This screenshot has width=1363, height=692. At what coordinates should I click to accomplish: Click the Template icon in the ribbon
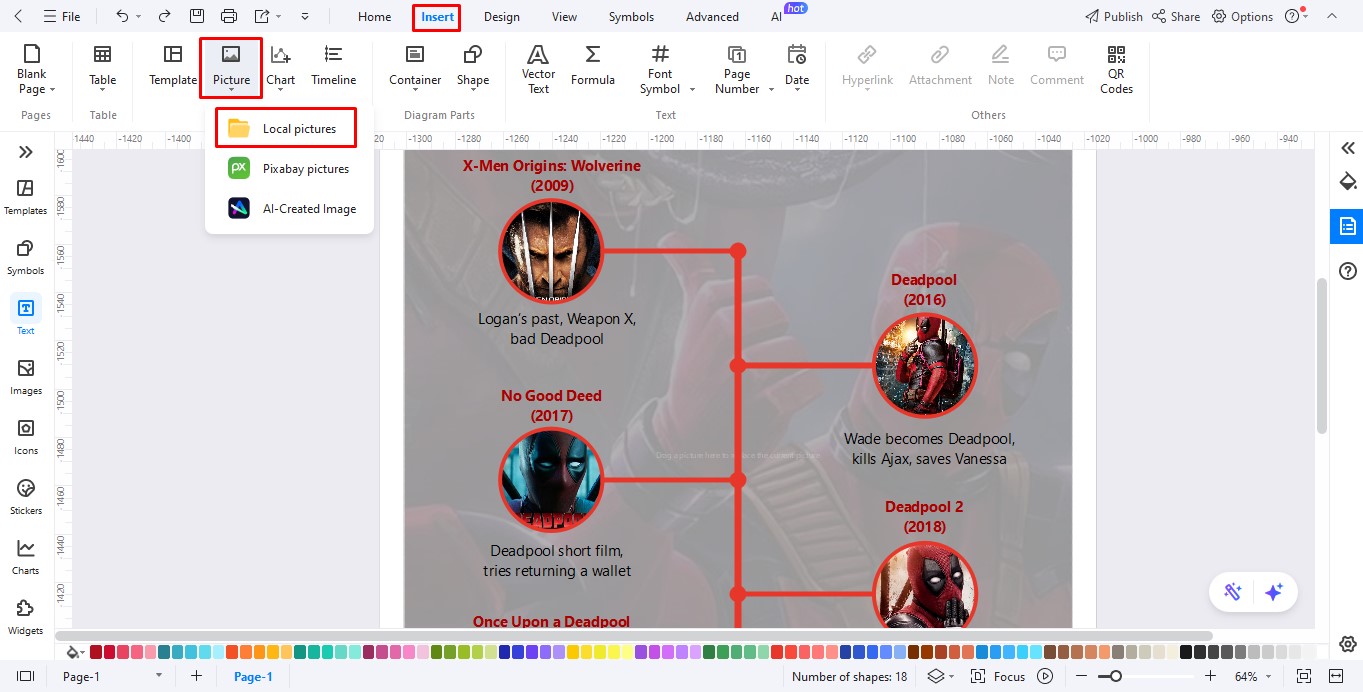pyautogui.click(x=173, y=66)
